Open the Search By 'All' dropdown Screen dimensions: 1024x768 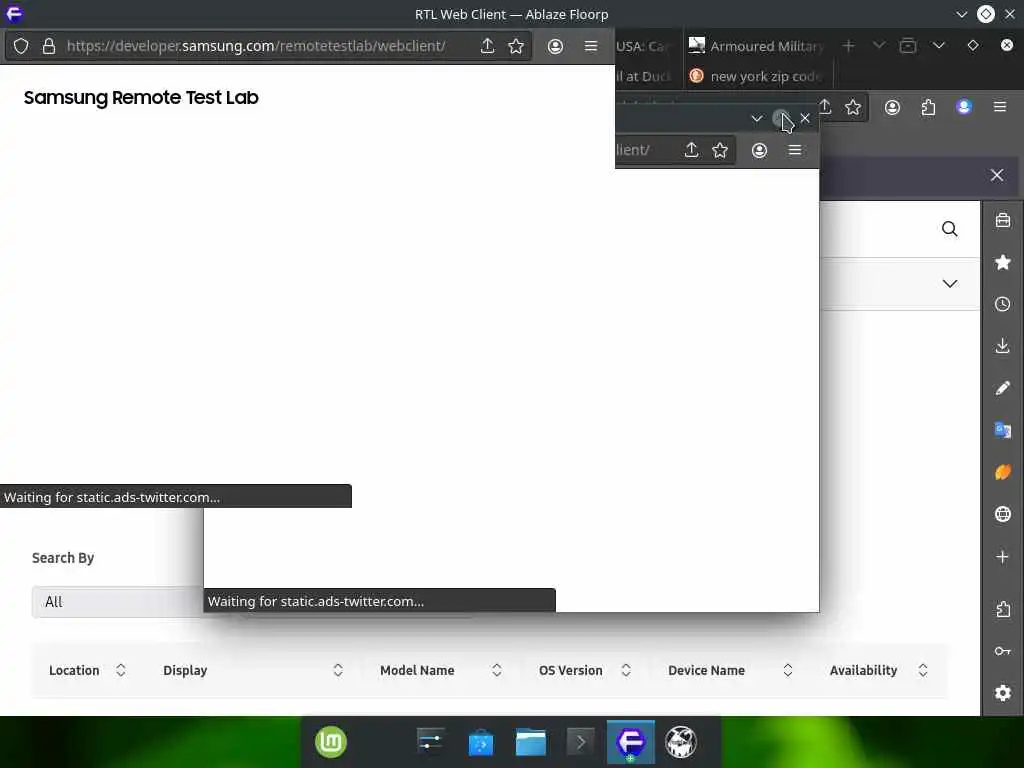[x=118, y=601]
